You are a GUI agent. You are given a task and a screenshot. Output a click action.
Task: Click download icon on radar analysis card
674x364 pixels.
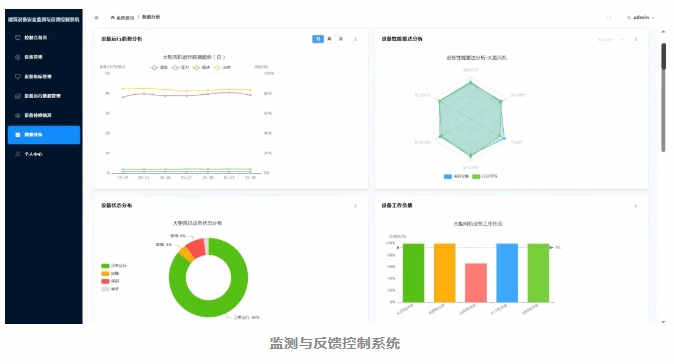click(x=635, y=40)
